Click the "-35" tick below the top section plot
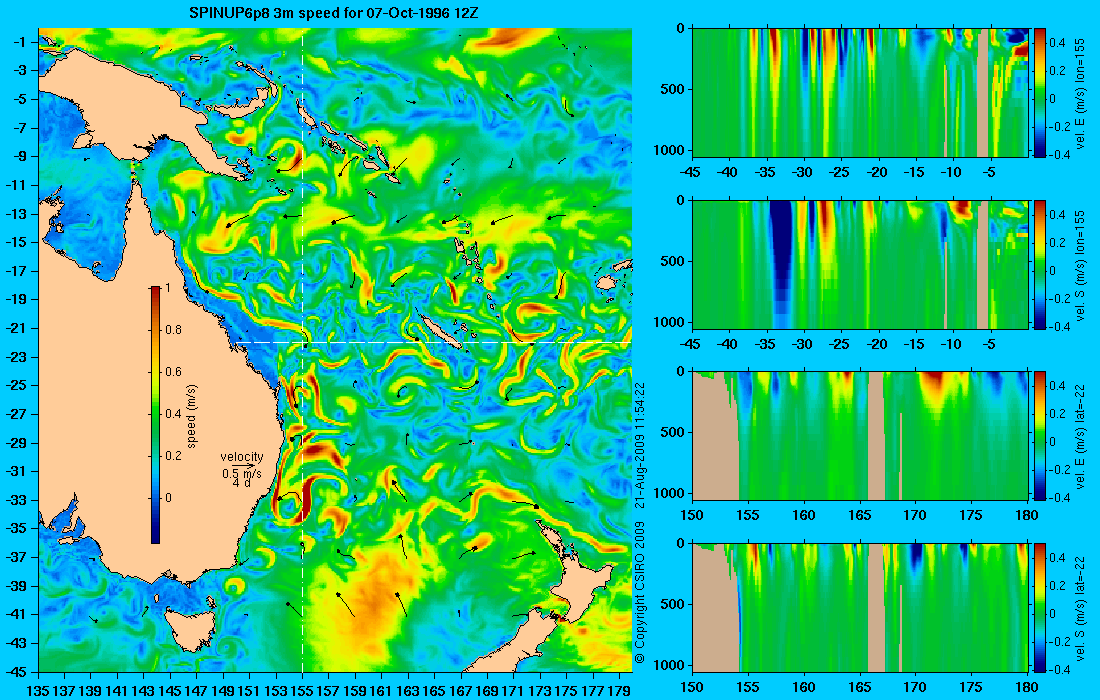Screen dimensions: 1100x700 (x=765, y=172)
